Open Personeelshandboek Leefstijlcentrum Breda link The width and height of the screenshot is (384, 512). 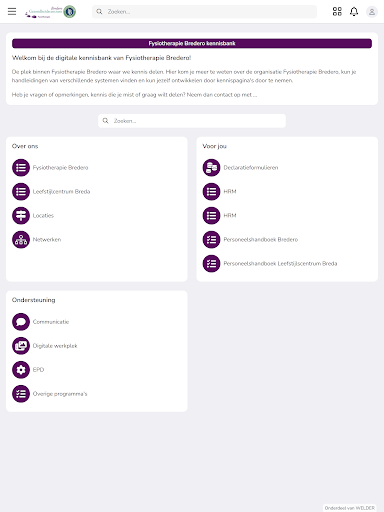280,263
